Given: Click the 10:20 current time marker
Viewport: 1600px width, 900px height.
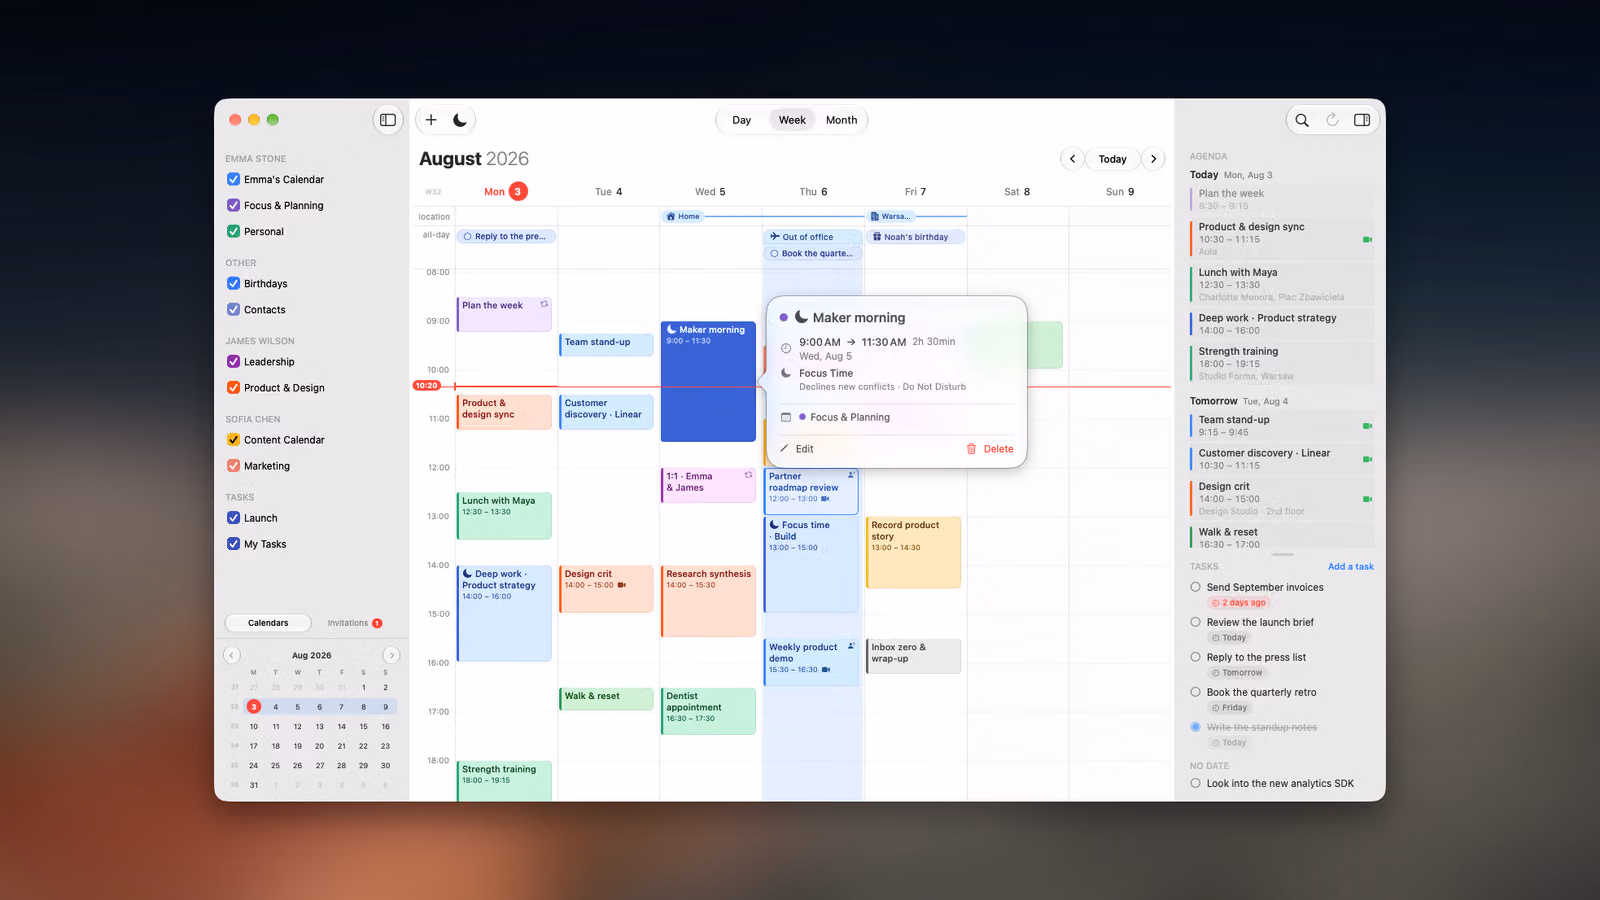Looking at the screenshot, I should pos(427,385).
